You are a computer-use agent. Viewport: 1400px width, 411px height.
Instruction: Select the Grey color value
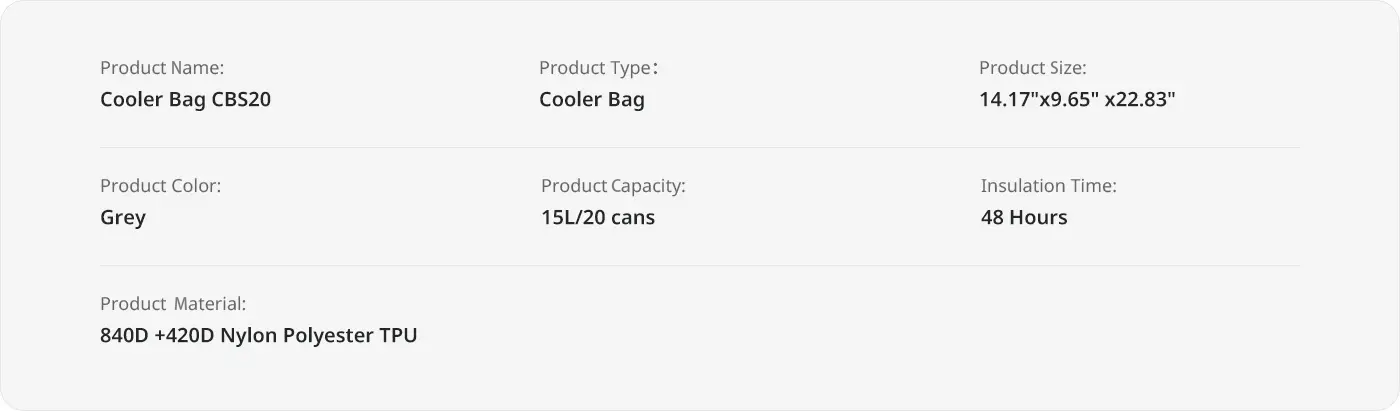123,218
